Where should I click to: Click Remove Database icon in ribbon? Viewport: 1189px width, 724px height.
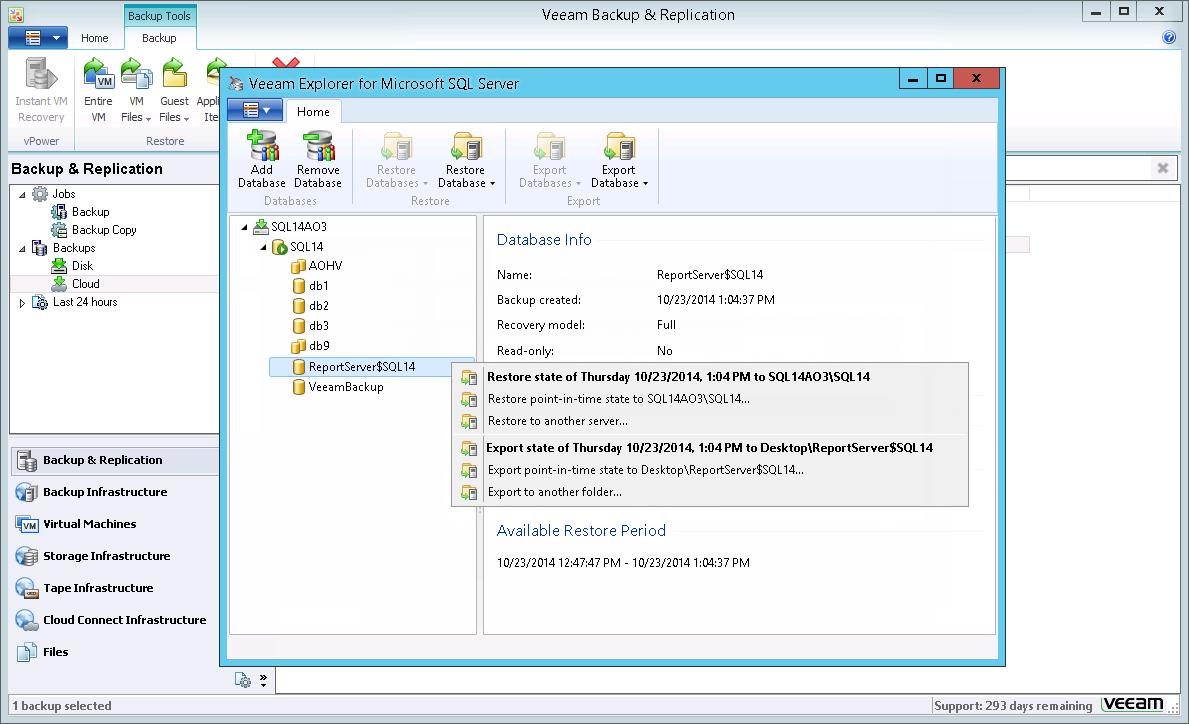(x=318, y=146)
